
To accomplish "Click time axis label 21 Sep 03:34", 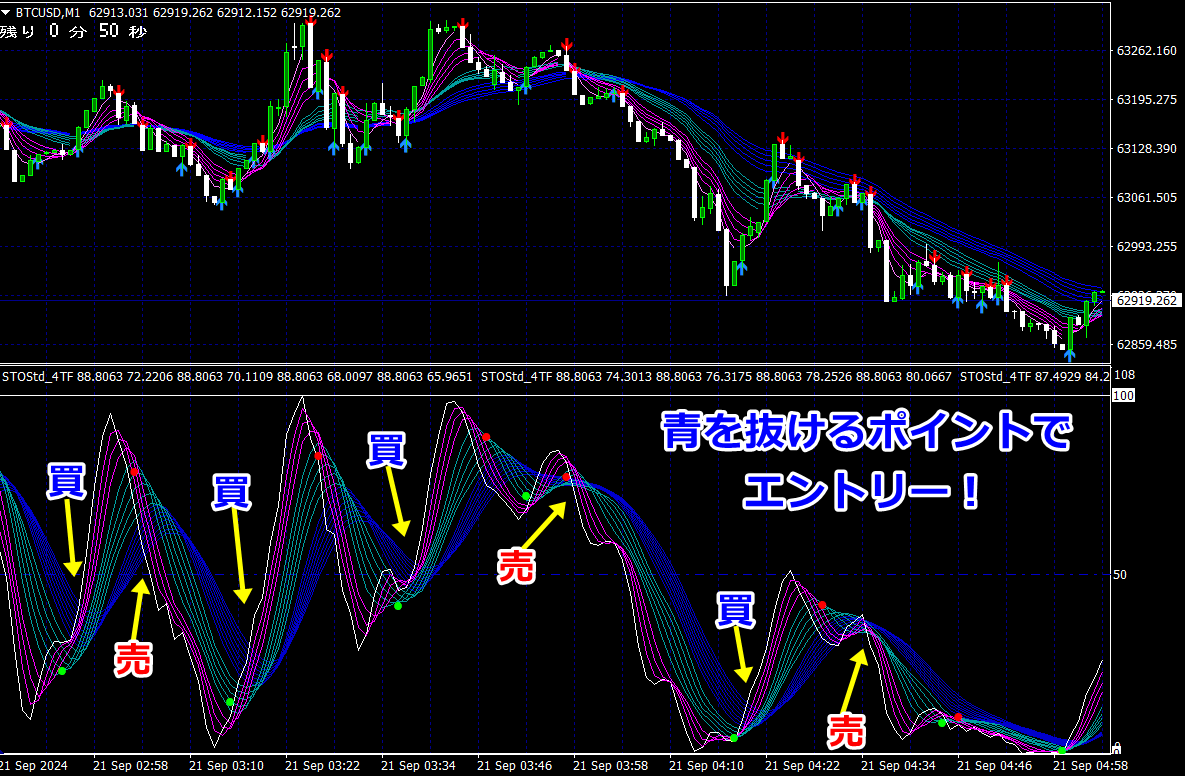I will [x=418, y=765].
